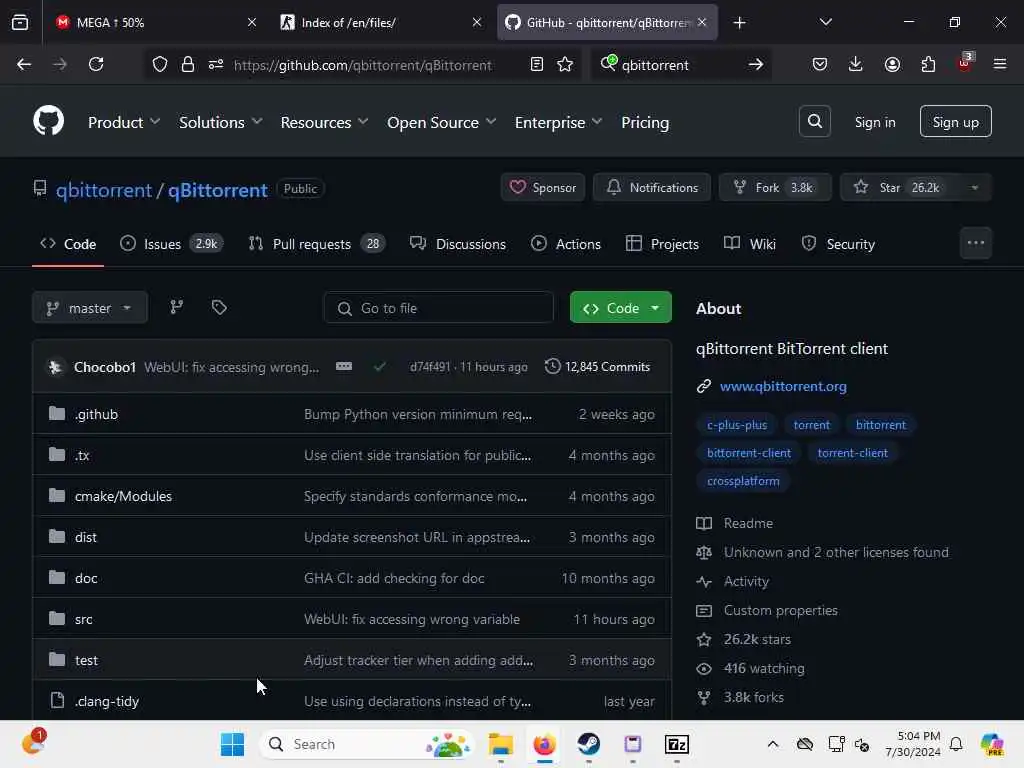1024x768 pixels.
Task: Open the master branch dropdown
Action: tap(89, 308)
